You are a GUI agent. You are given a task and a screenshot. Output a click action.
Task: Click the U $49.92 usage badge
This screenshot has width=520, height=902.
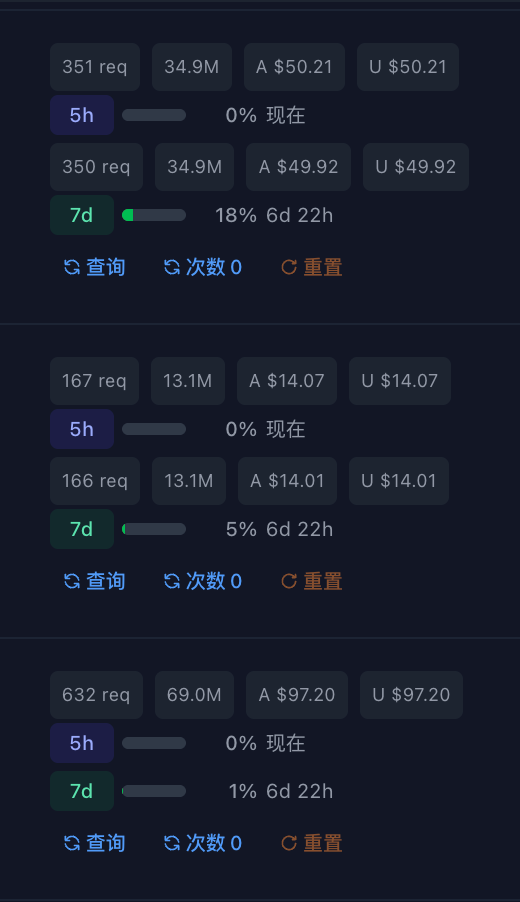(x=416, y=167)
